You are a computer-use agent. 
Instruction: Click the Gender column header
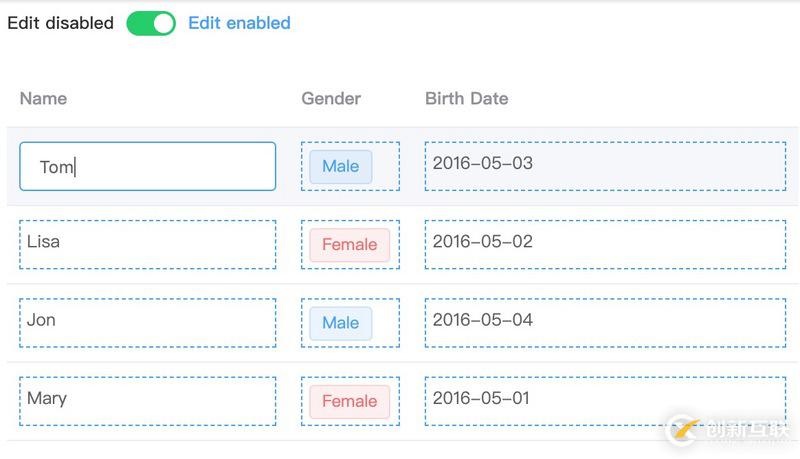331,98
